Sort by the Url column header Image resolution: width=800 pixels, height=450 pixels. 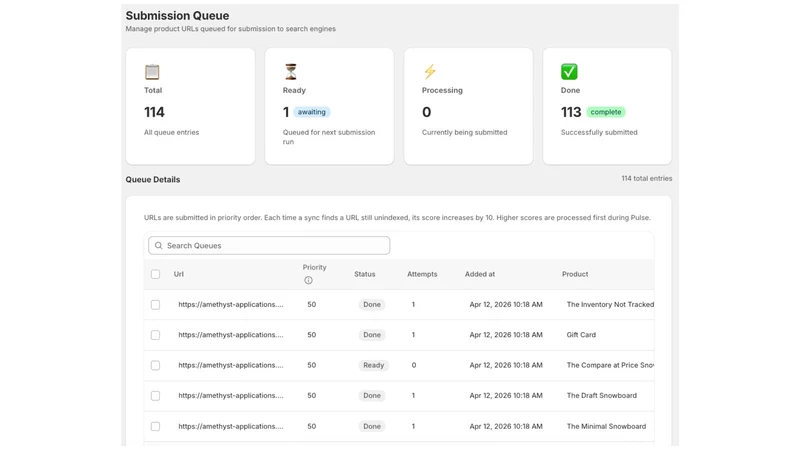[179, 274]
